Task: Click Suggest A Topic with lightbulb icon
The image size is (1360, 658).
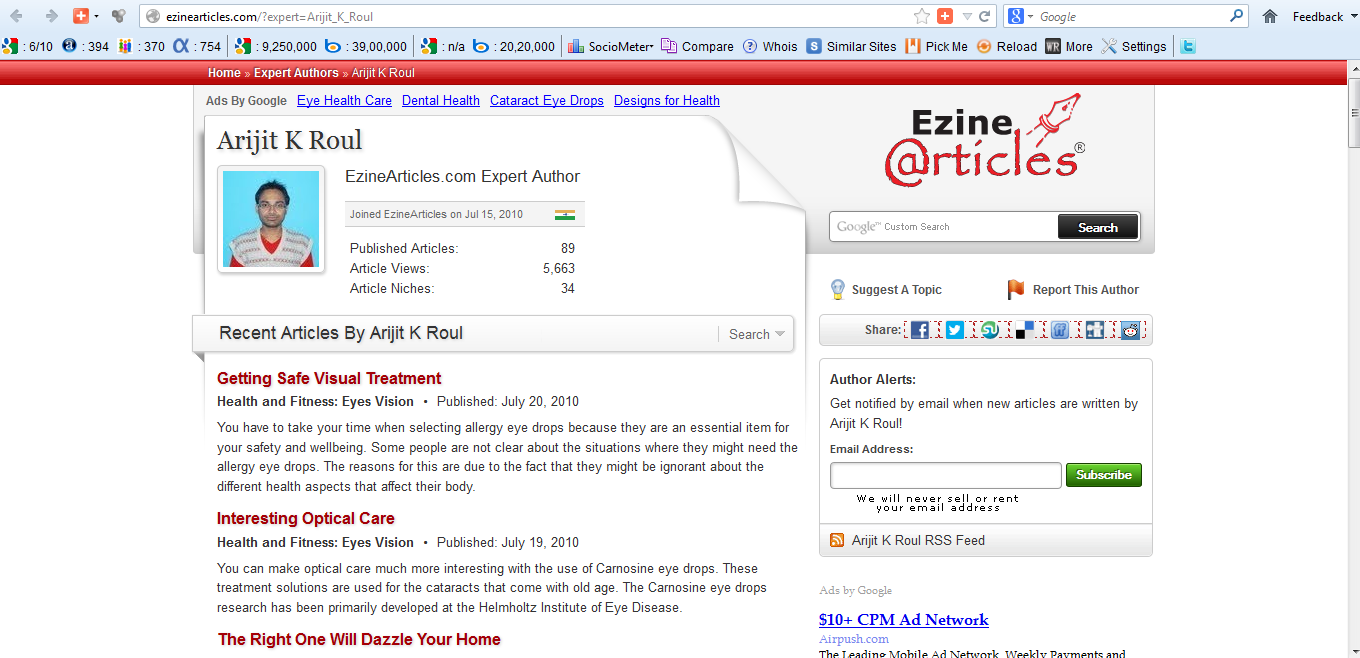Action: [886, 290]
